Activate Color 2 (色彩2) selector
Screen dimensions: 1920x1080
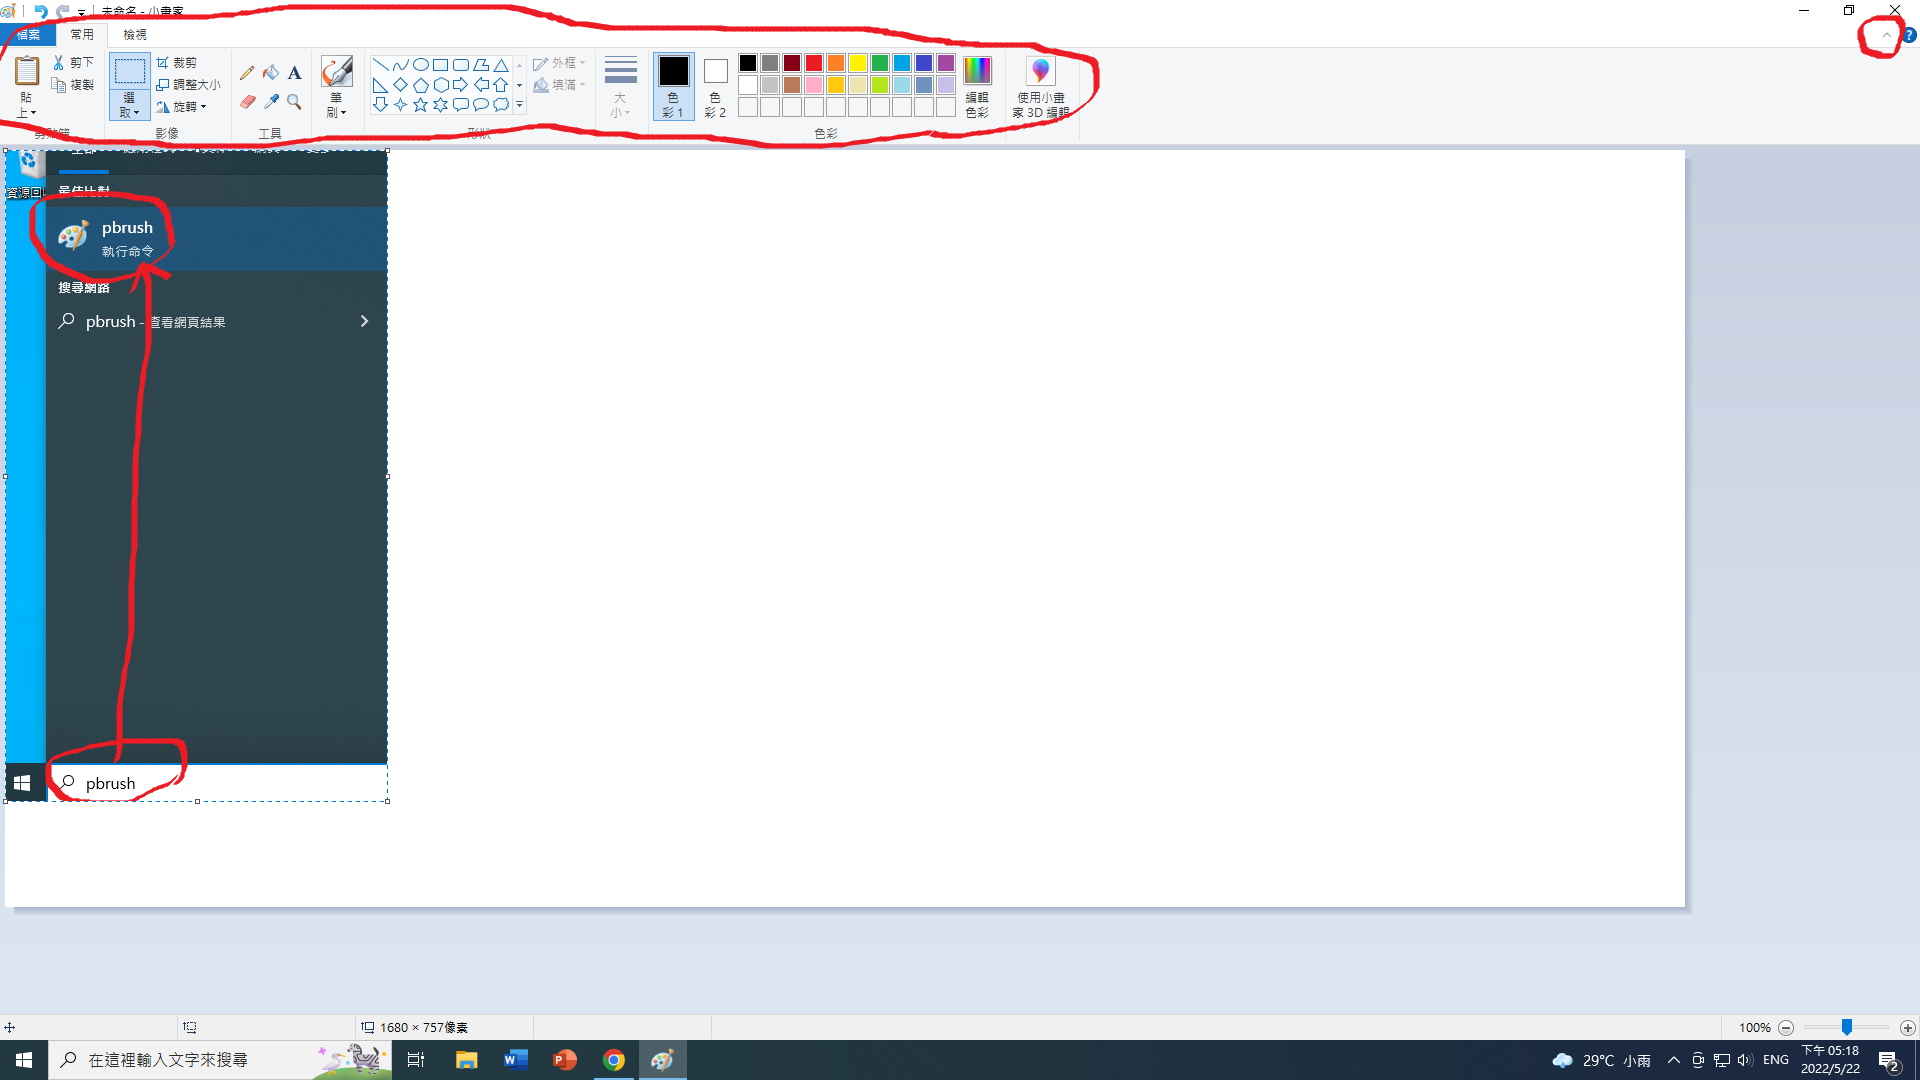tap(715, 86)
